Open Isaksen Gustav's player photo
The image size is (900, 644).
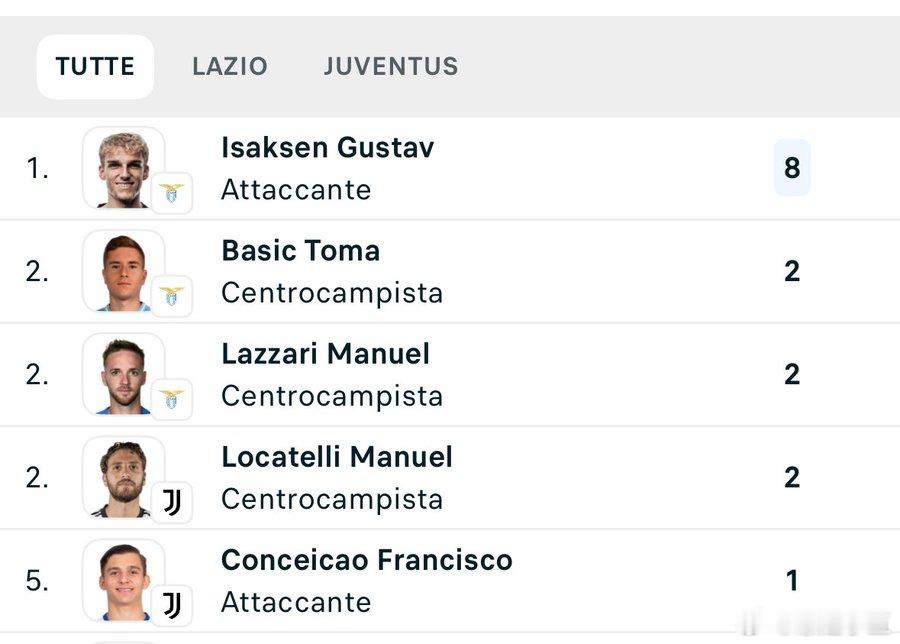tap(123, 168)
